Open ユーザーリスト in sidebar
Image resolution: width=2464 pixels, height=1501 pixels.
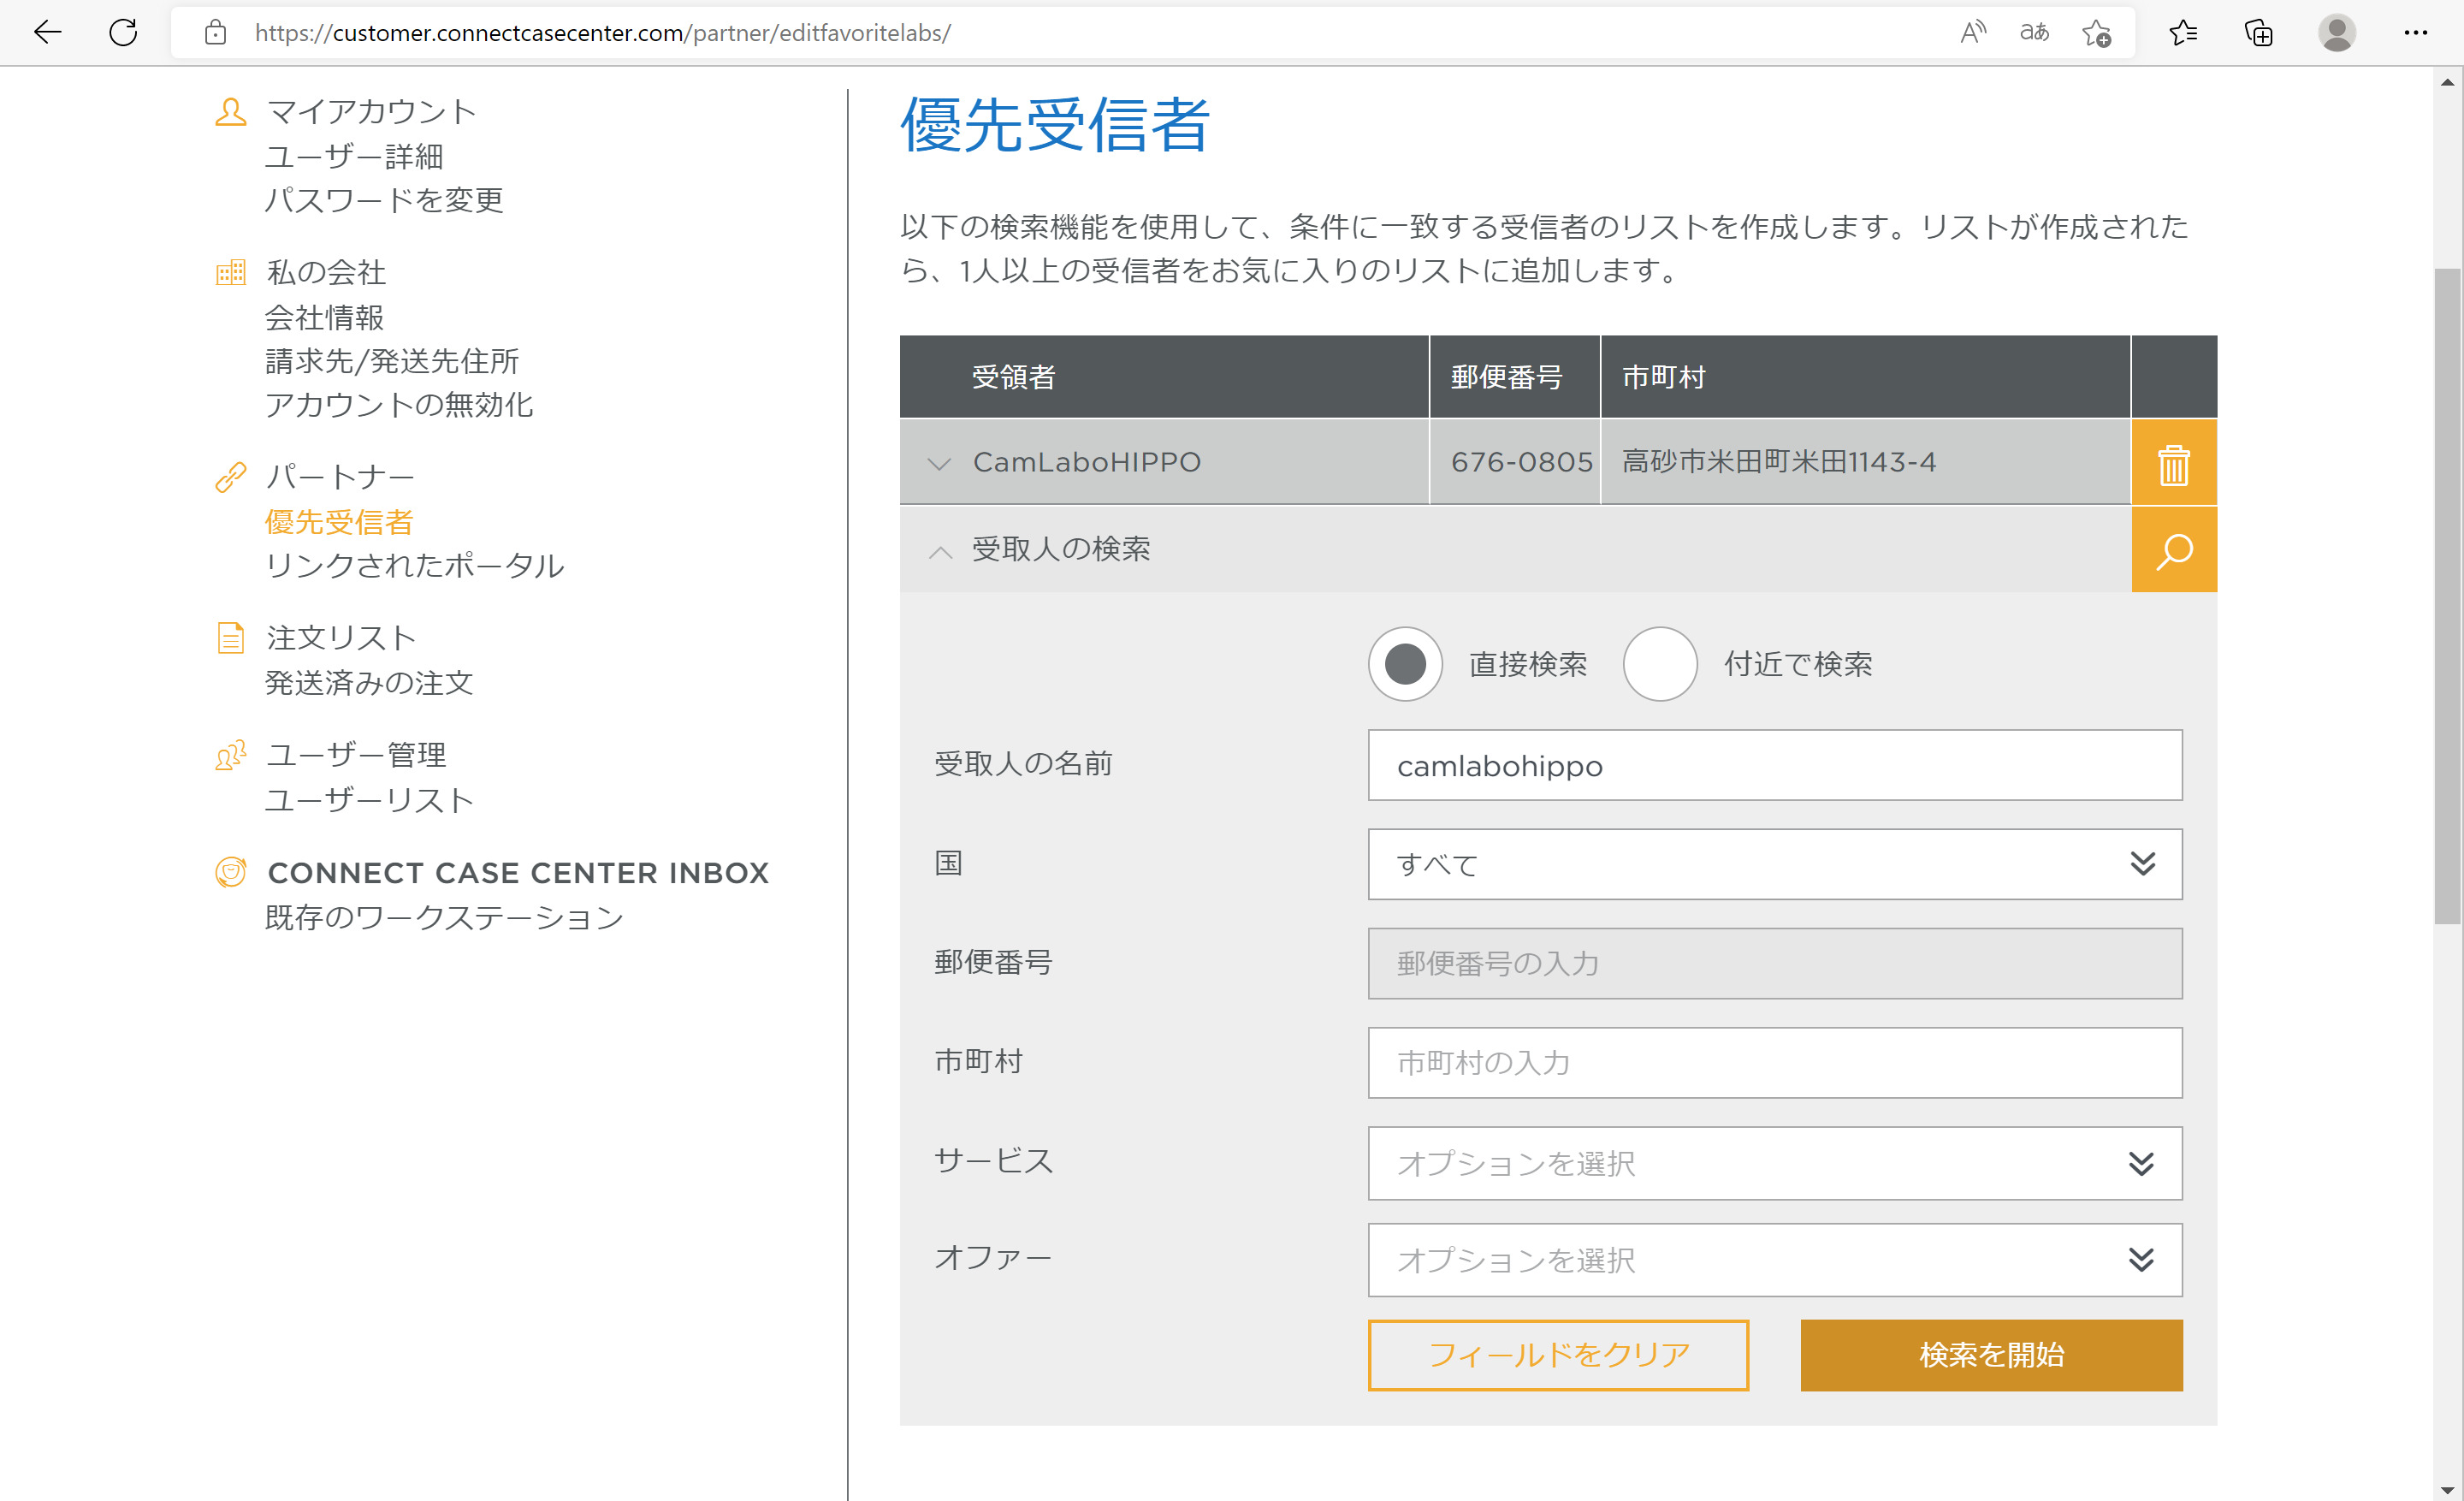click(369, 800)
